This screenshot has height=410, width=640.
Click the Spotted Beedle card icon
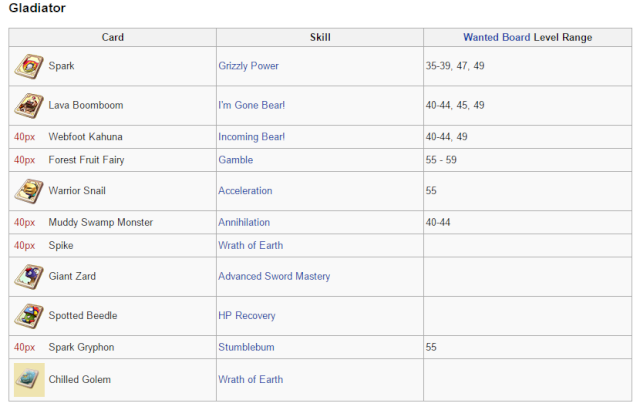pos(29,316)
